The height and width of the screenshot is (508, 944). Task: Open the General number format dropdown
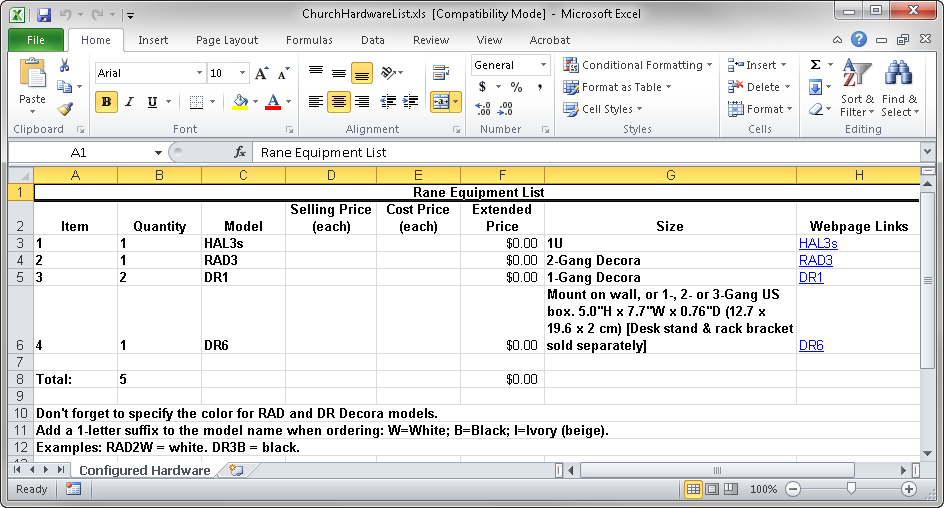(543, 65)
